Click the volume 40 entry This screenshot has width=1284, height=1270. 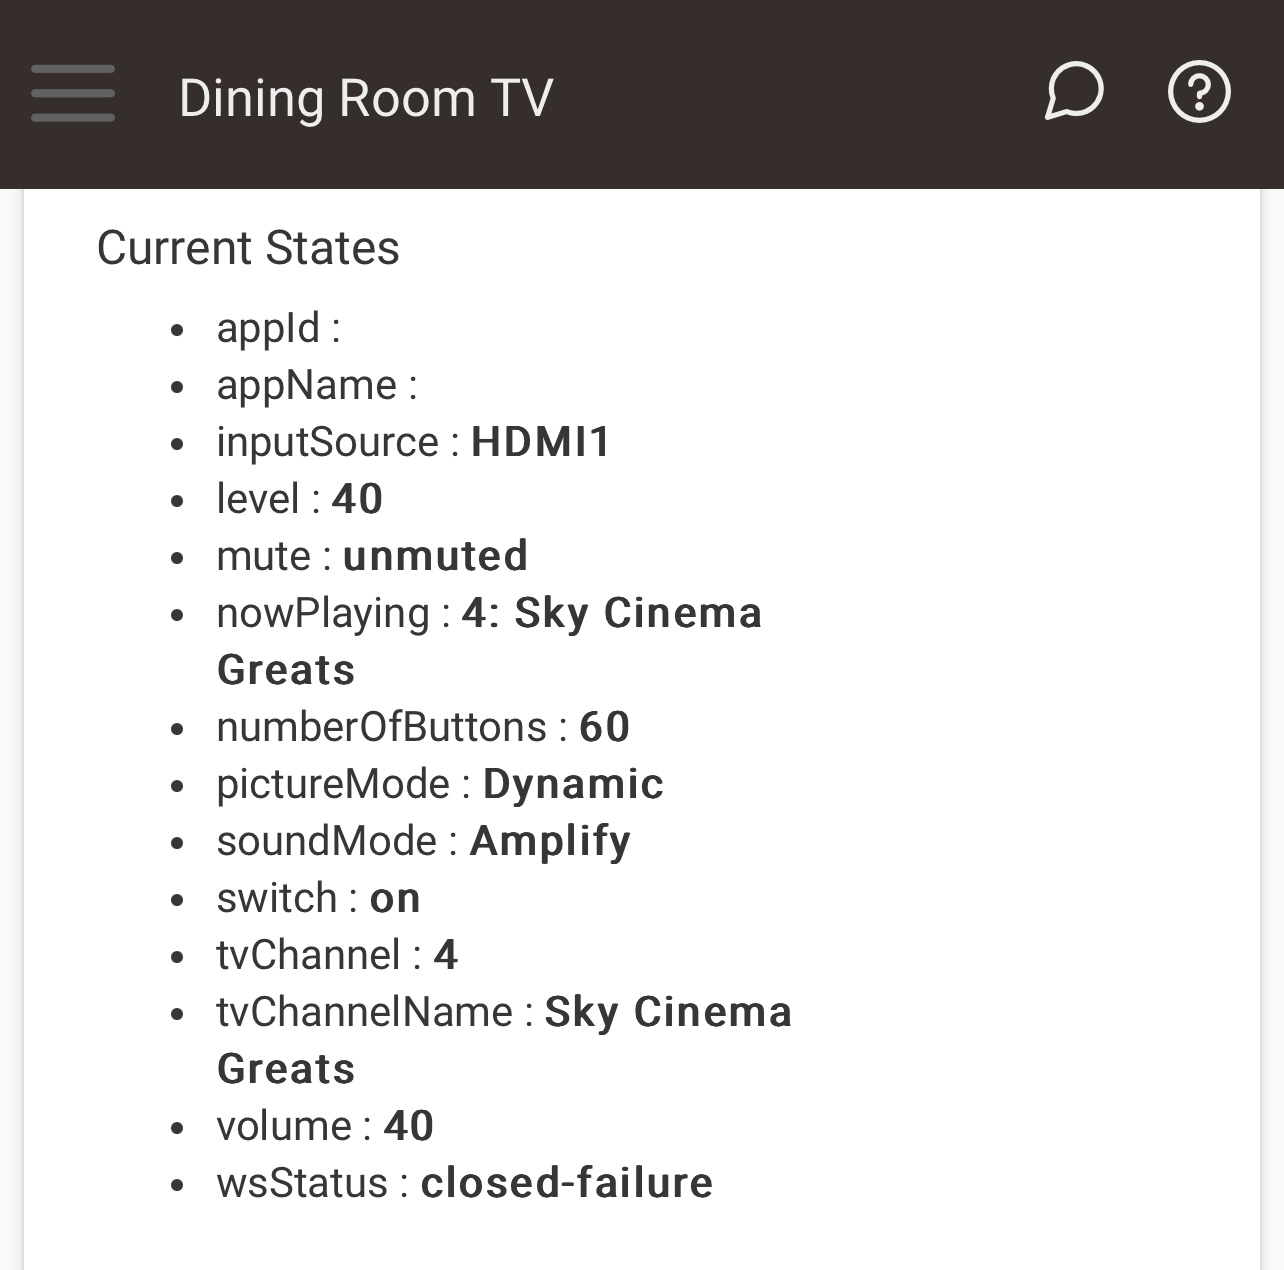[x=325, y=1126]
